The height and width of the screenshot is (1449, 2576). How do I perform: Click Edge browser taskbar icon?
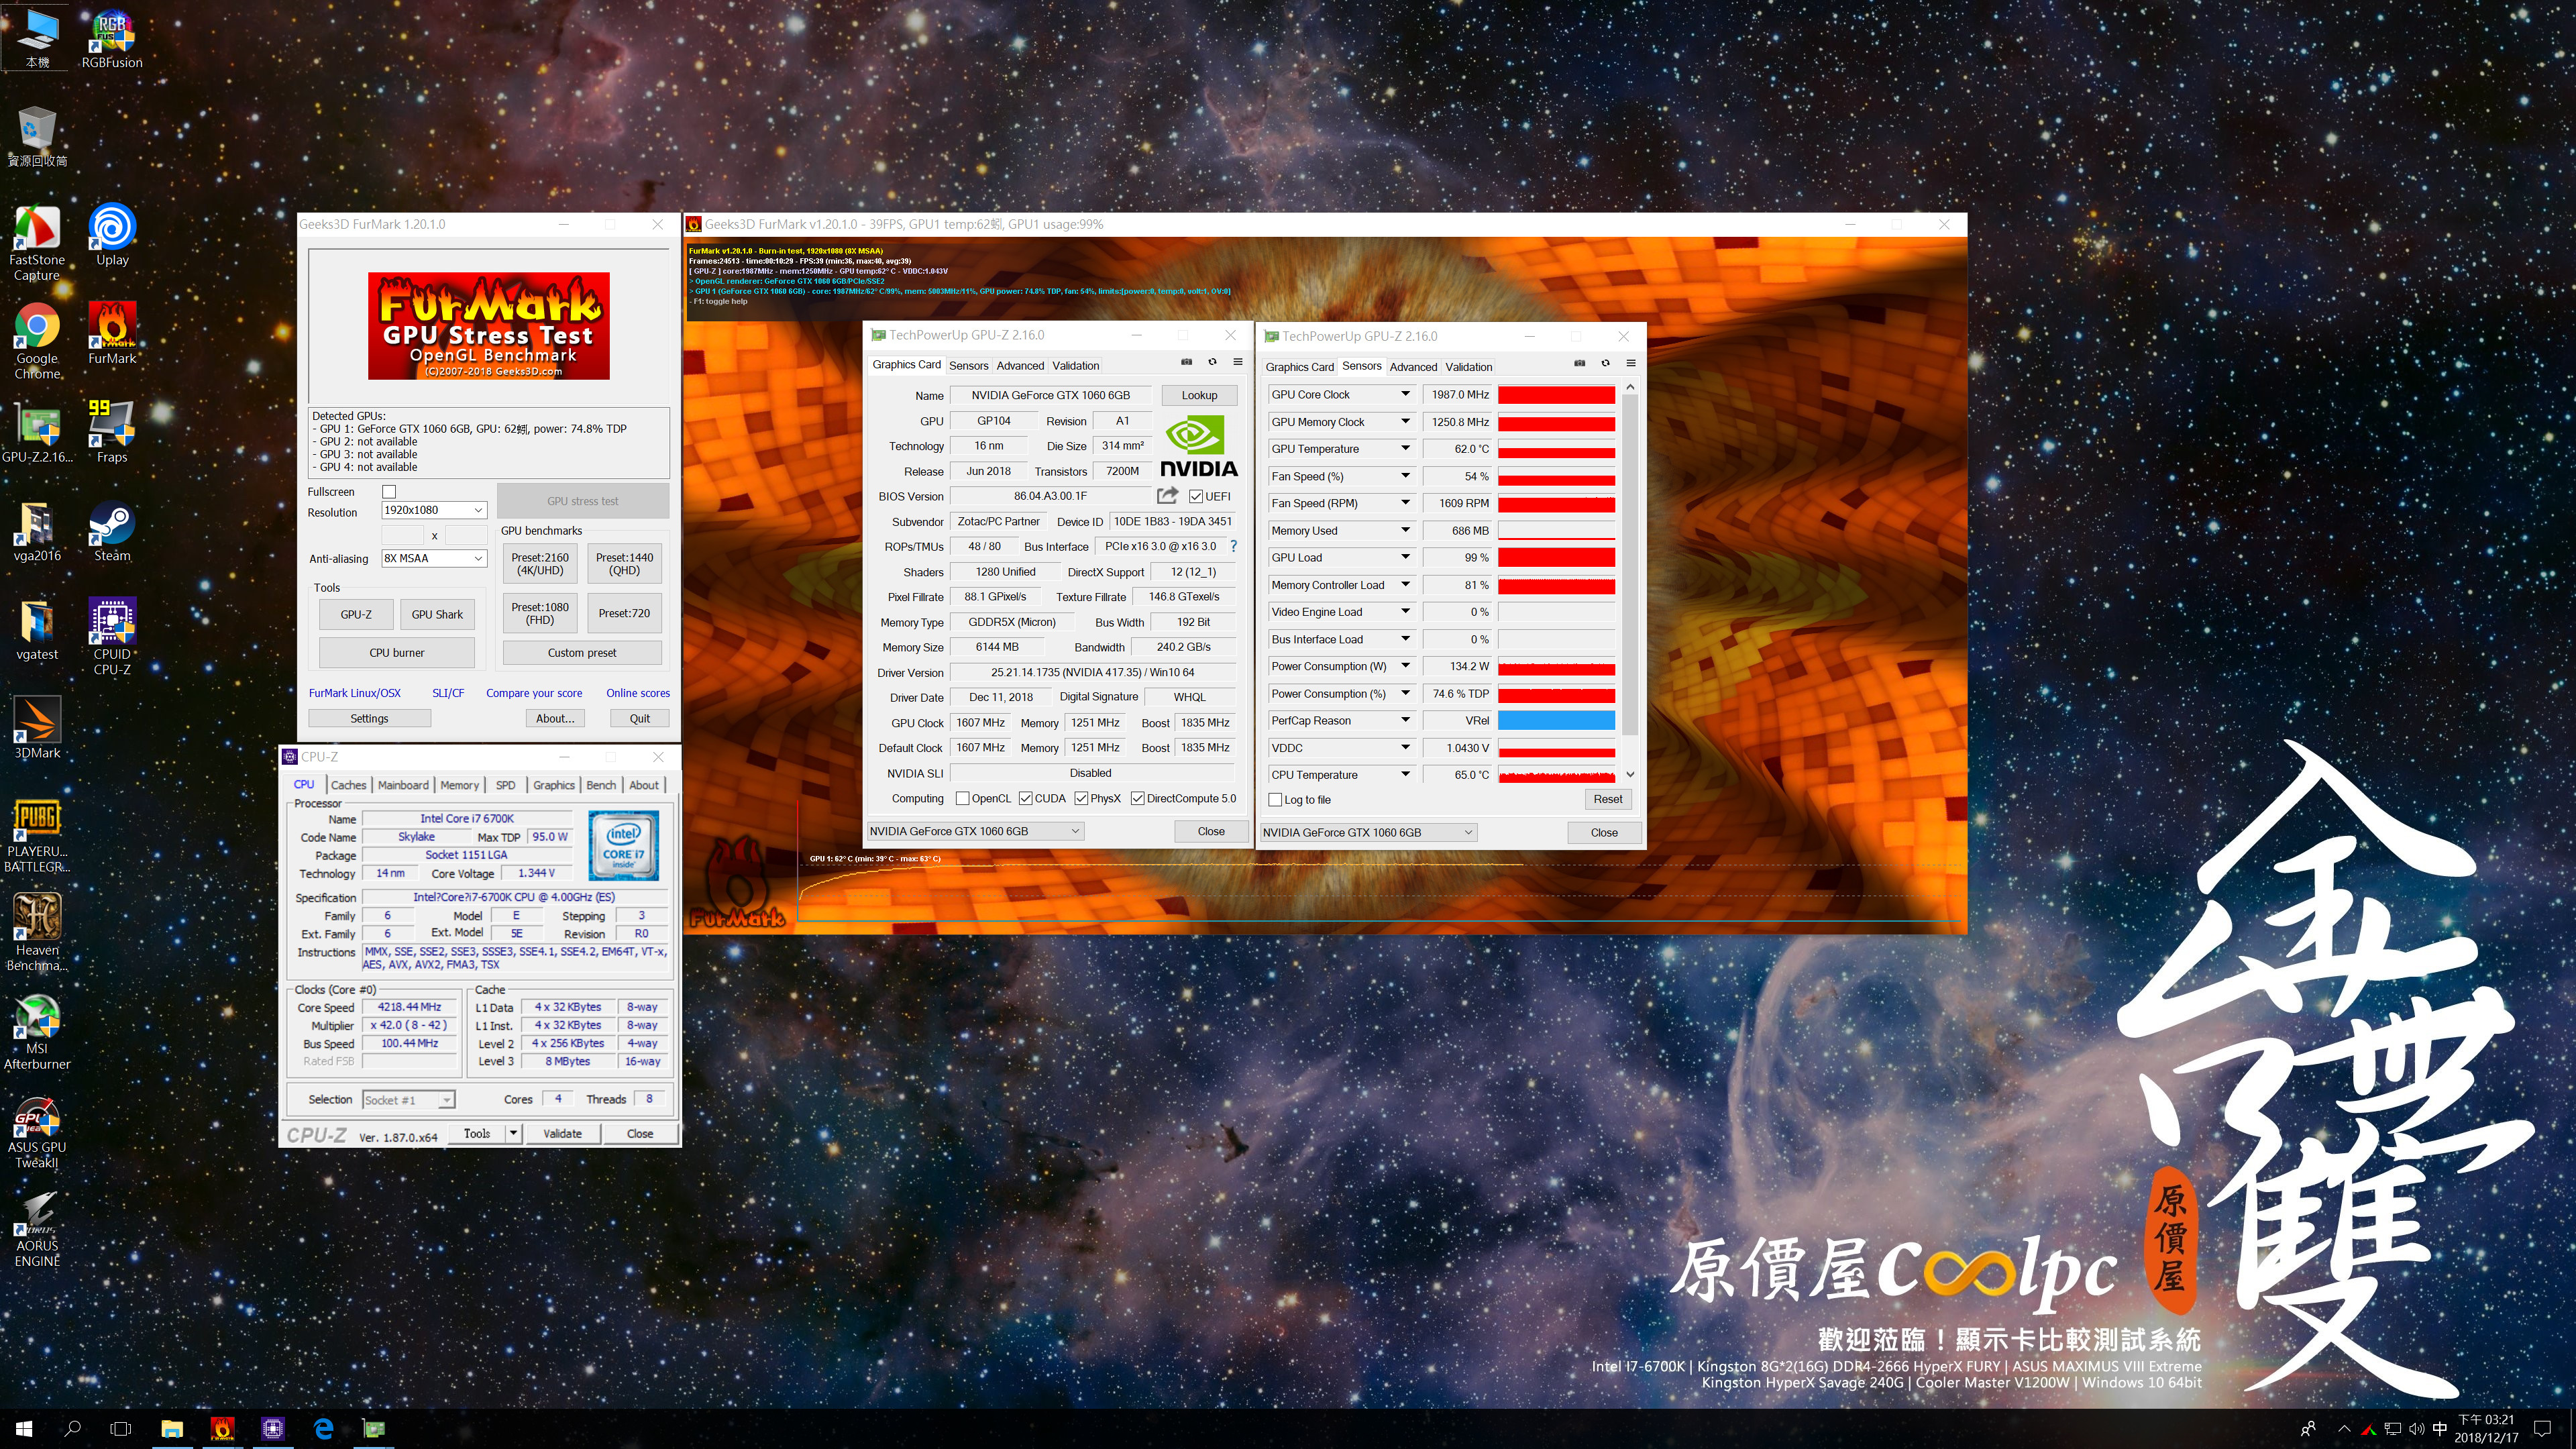tap(323, 1428)
